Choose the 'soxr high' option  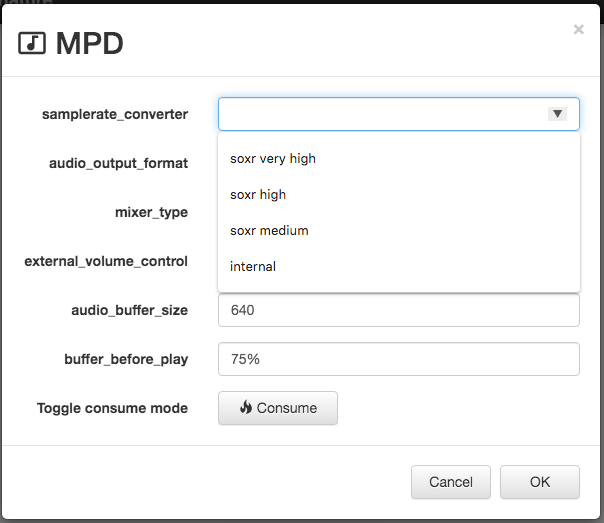click(399, 194)
